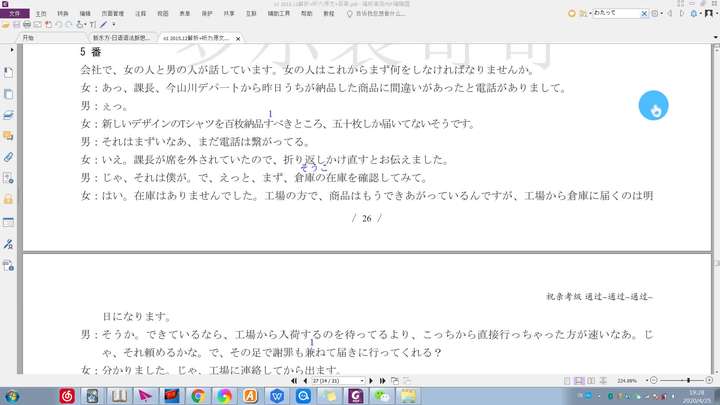This screenshot has width=720, height=405.
Task: Open Google Chrome from taskbar
Action: (x=198, y=396)
